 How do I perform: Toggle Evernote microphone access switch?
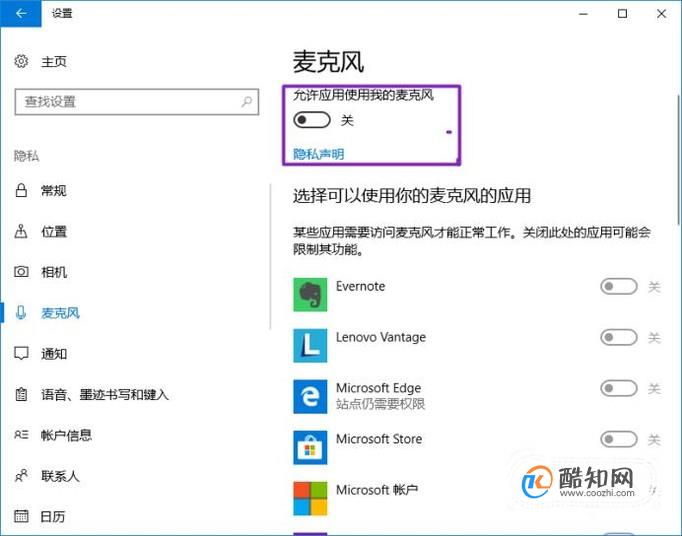(619, 287)
